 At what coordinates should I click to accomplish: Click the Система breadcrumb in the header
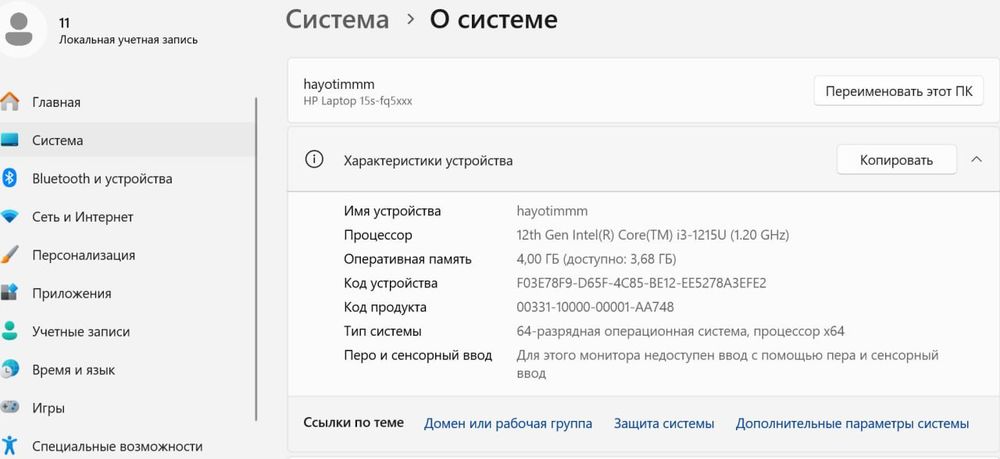(x=337, y=19)
